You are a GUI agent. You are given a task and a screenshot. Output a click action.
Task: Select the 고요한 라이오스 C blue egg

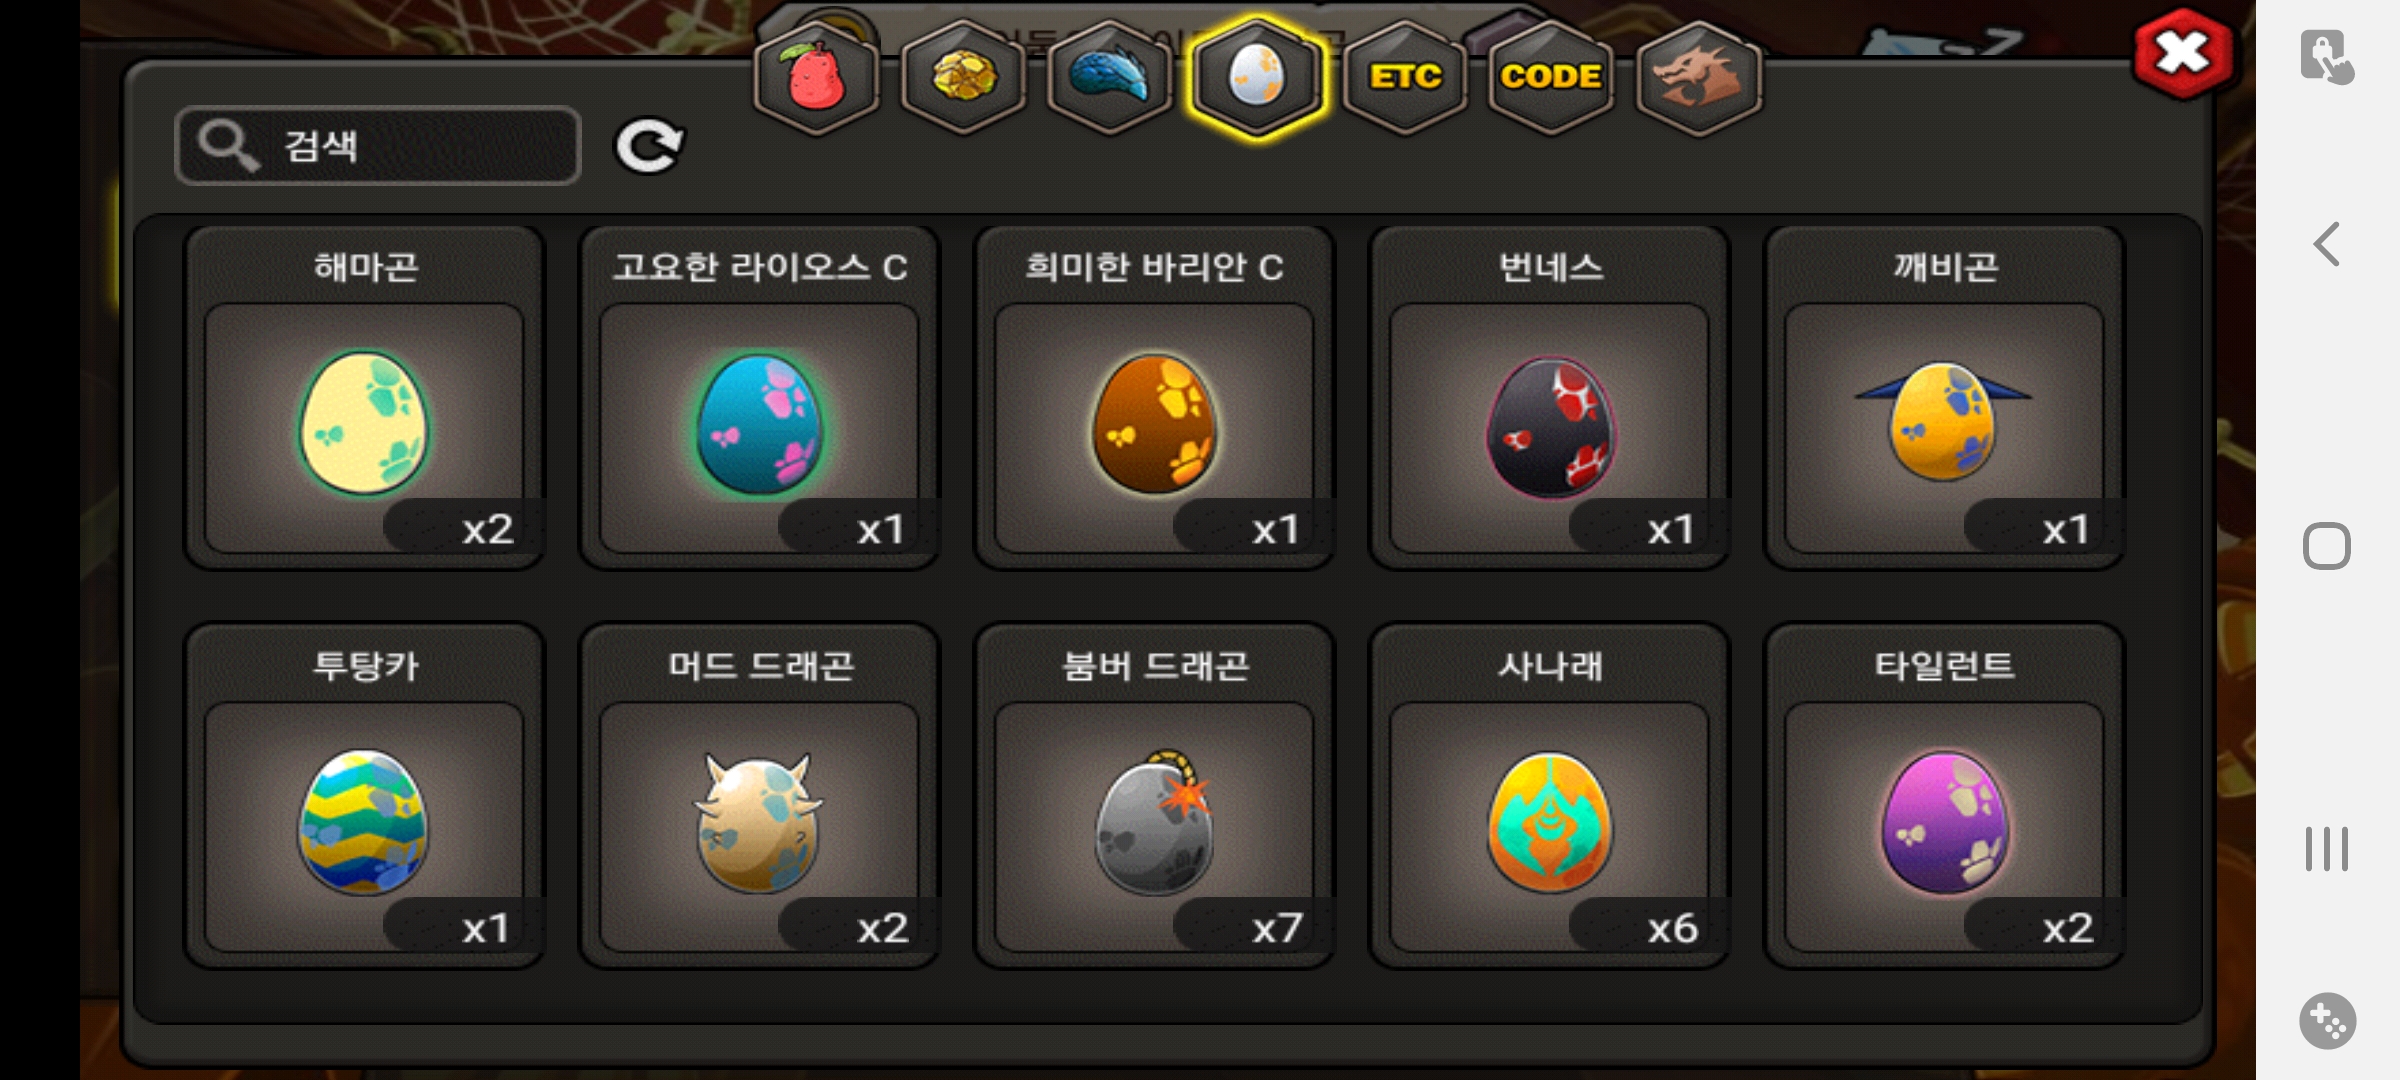pyautogui.click(x=760, y=397)
